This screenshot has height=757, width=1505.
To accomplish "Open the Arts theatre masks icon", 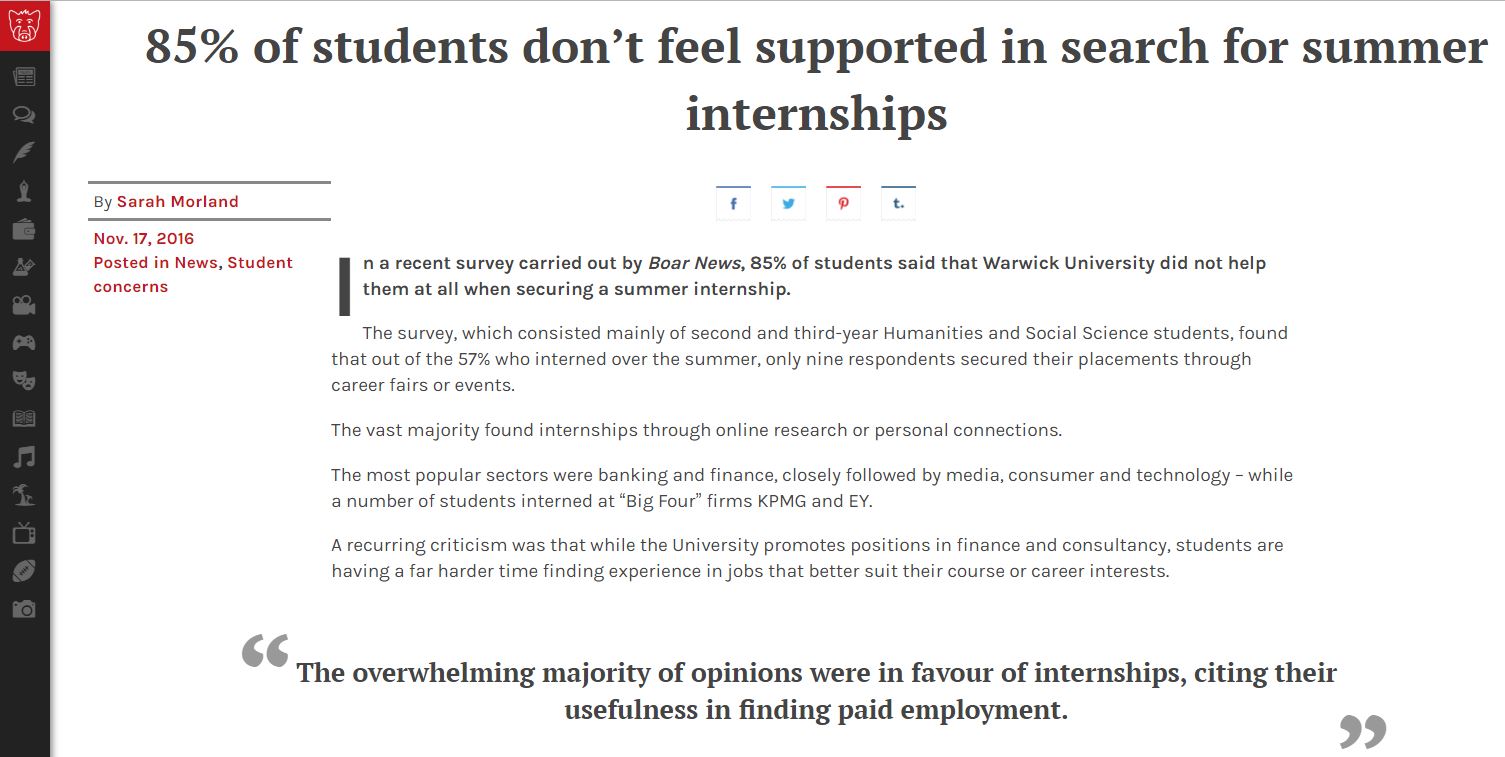I will click(24, 380).
